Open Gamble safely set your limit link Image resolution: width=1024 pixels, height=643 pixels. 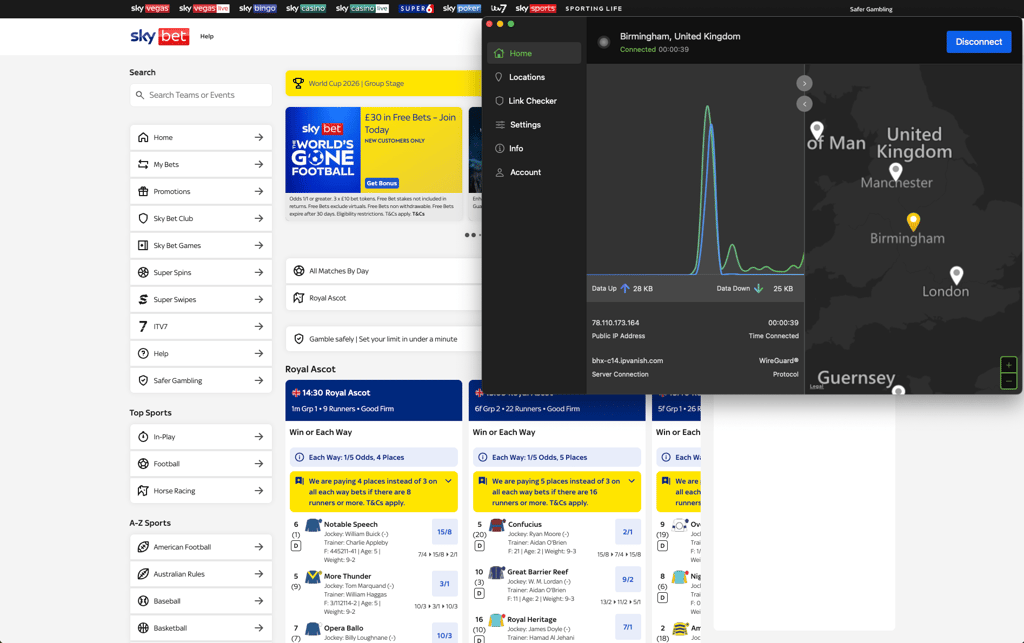(x=383, y=339)
